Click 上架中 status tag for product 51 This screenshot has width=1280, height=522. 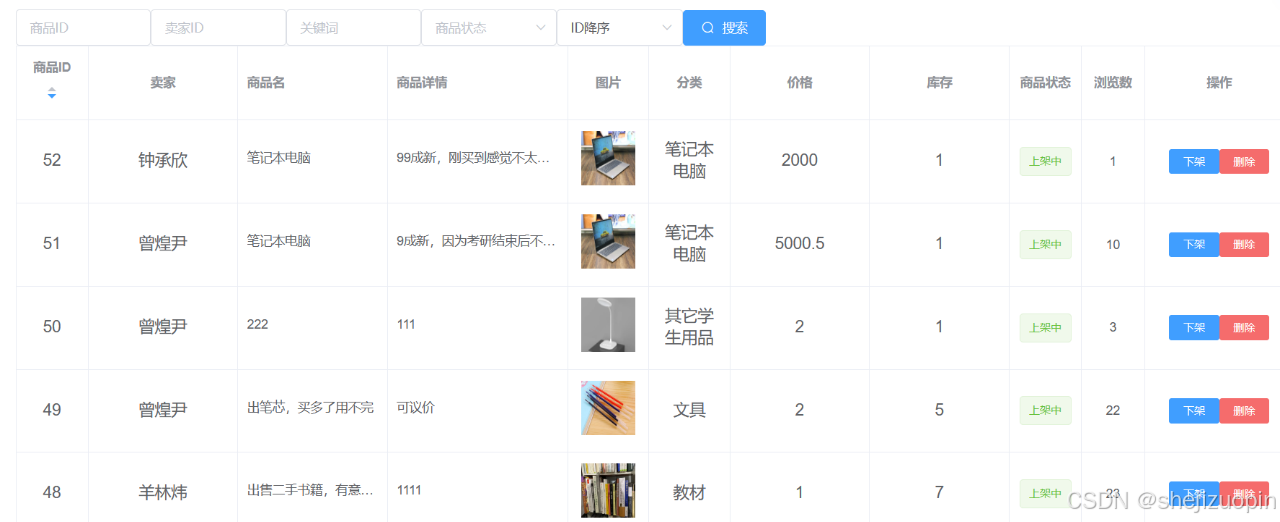point(1045,244)
